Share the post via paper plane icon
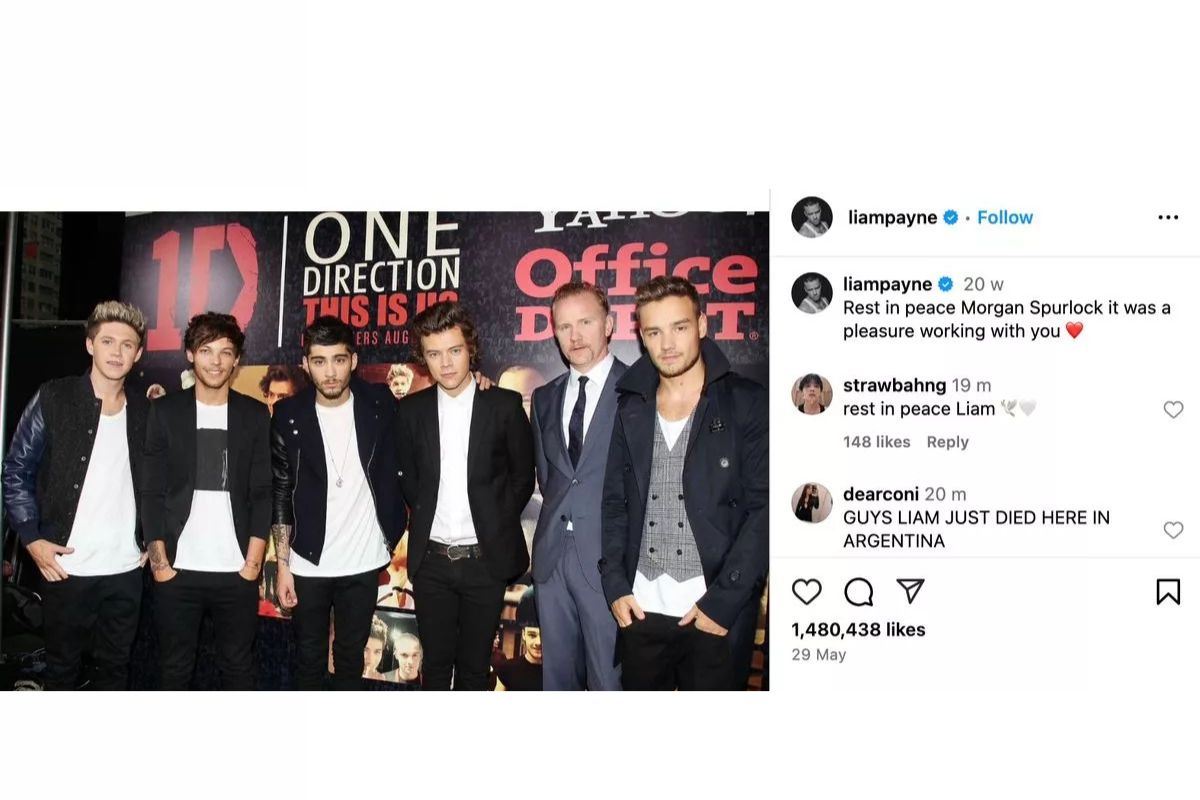Image resolution: width=1200 pixels, height=800 pixels. [910, 592]
